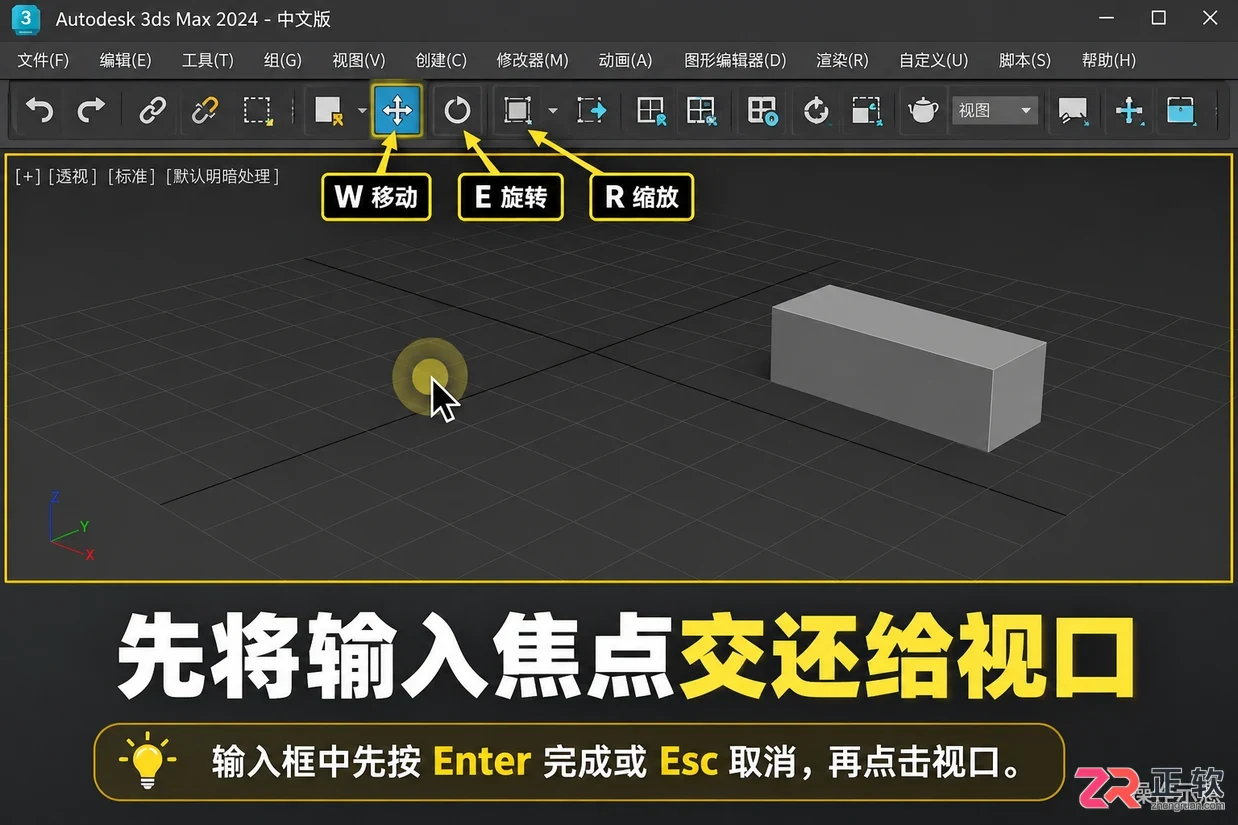
Task: Open the 组(G) menu
Action: click(283, 60)
